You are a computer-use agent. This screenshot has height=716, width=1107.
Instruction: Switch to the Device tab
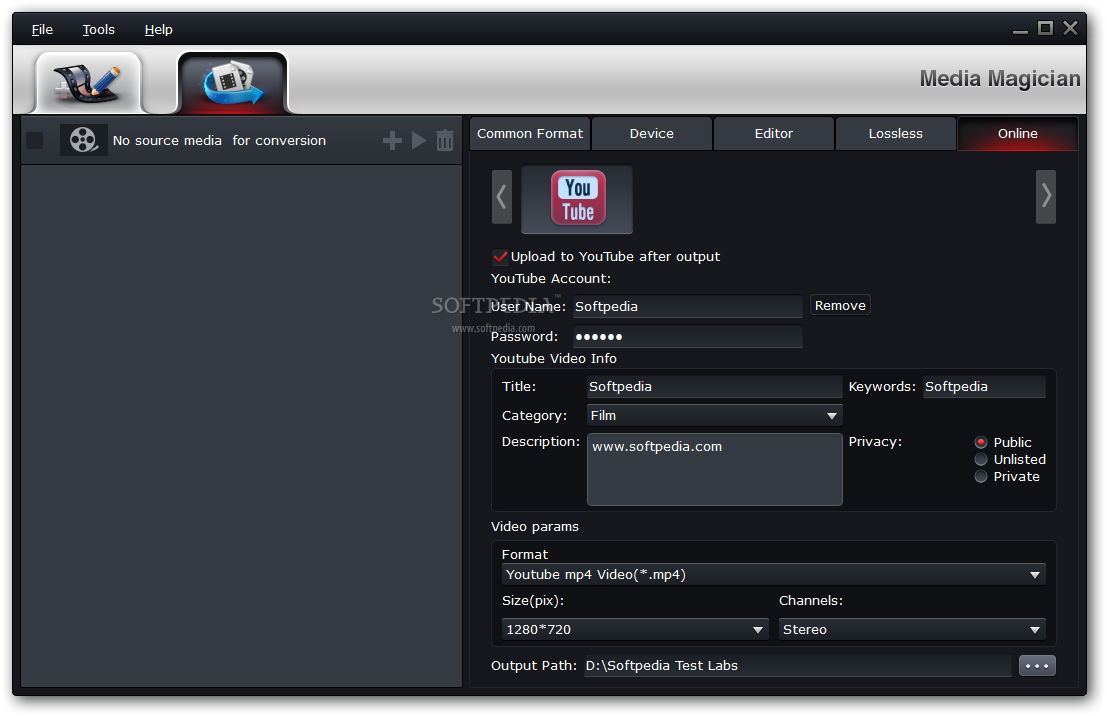tap(652, 133)
